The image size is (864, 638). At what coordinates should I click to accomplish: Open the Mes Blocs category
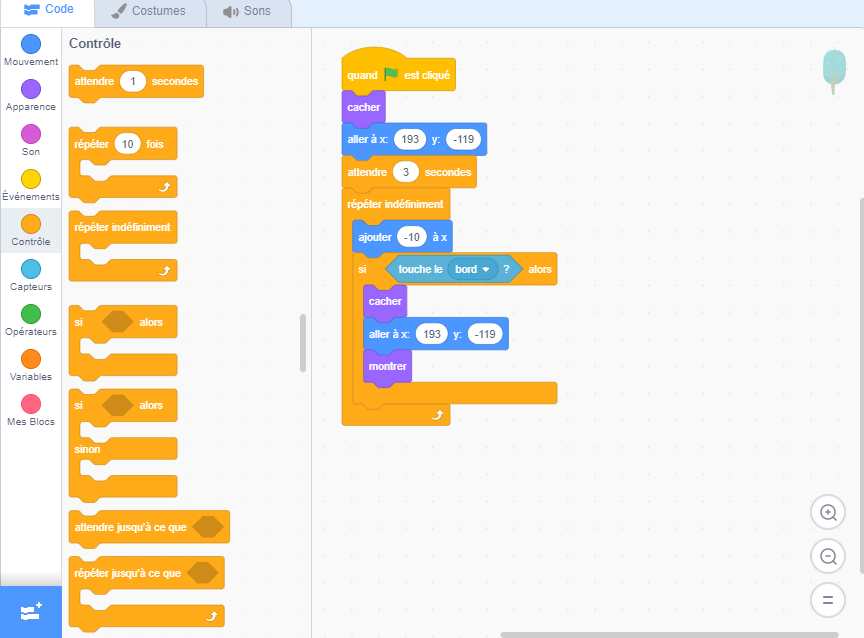coord(31,404)
